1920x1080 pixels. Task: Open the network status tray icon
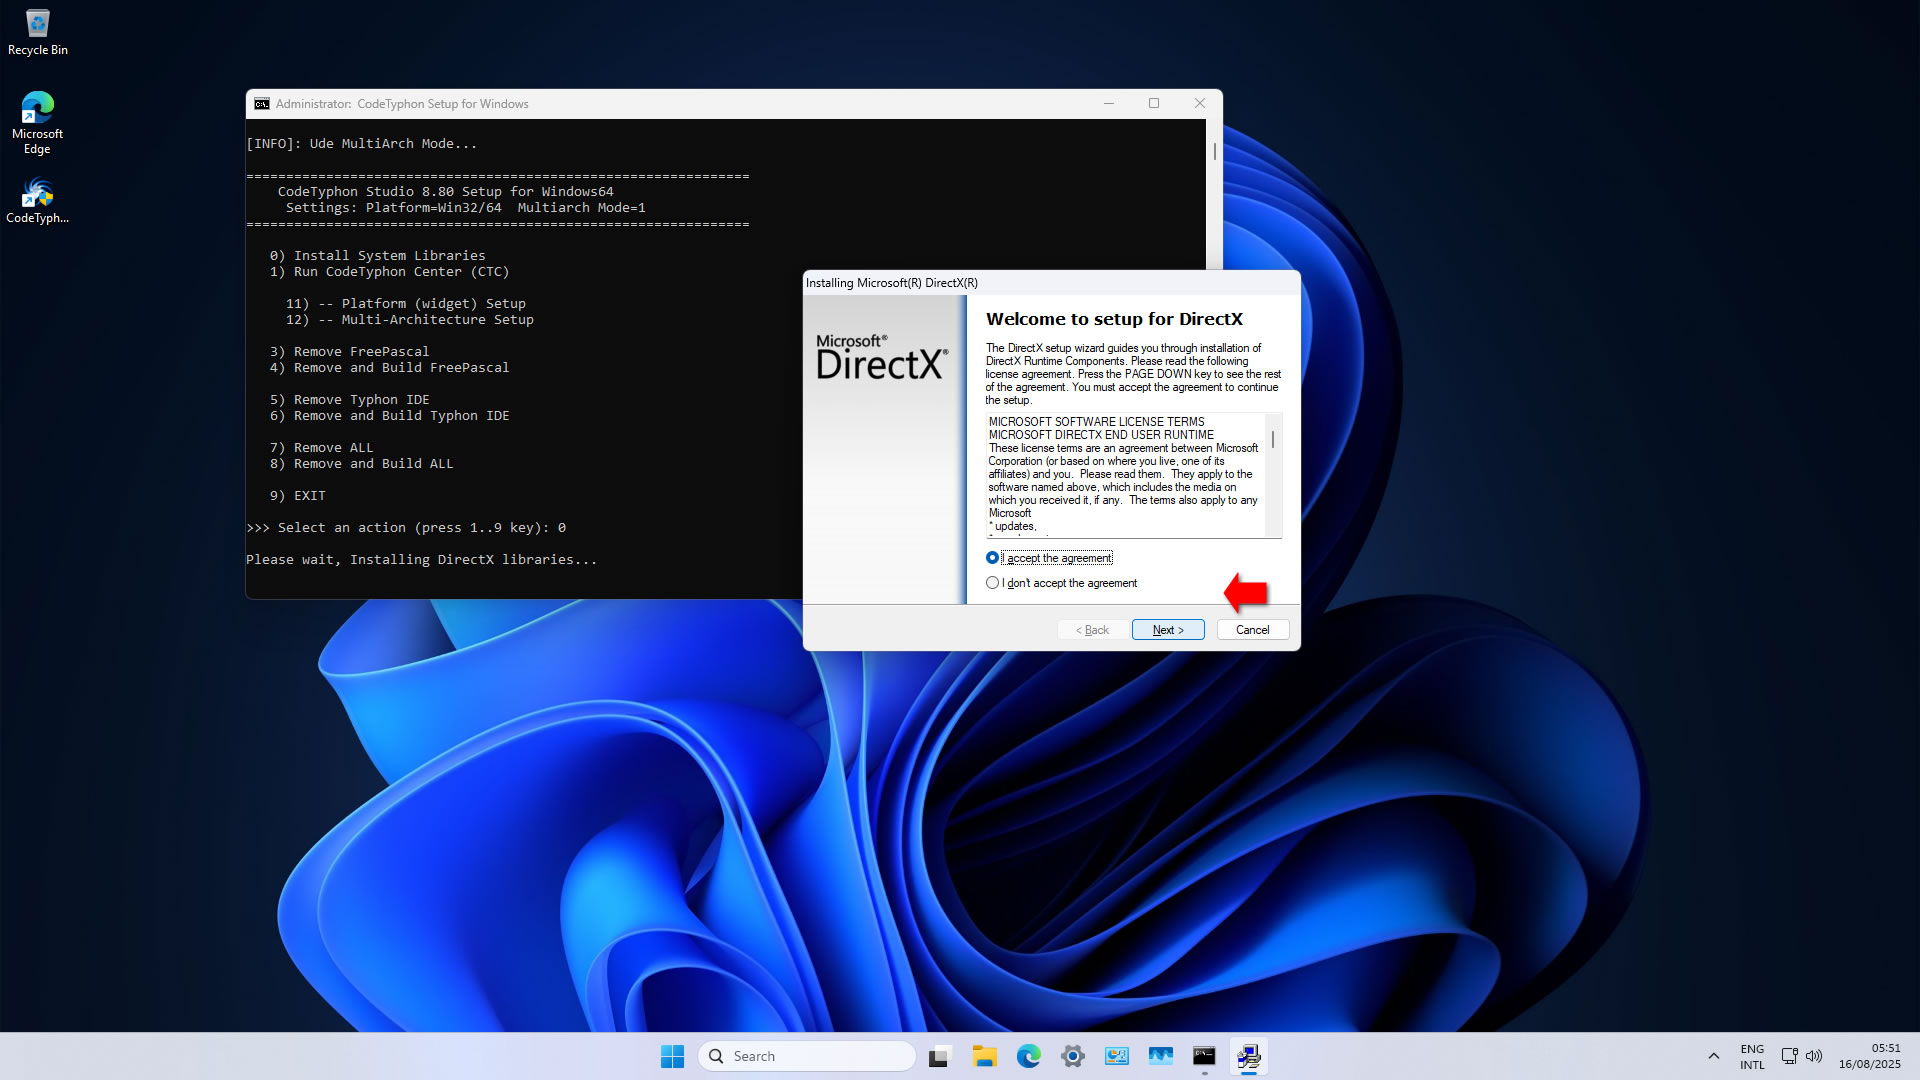click(1789, 1056)
